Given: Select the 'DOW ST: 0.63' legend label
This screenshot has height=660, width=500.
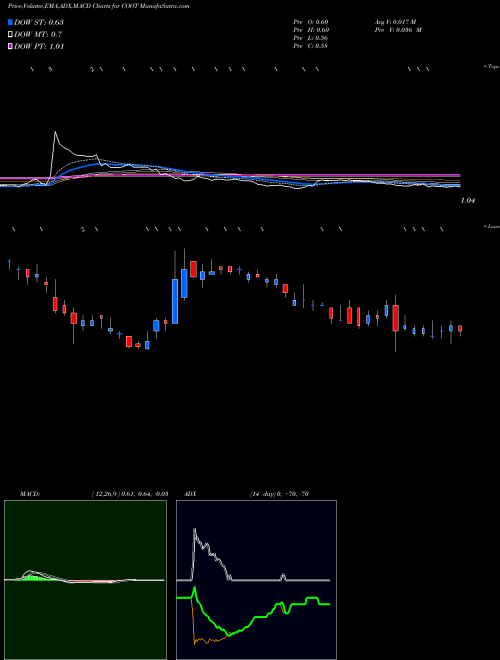Looking at the screenshot, I should (39, 22).
